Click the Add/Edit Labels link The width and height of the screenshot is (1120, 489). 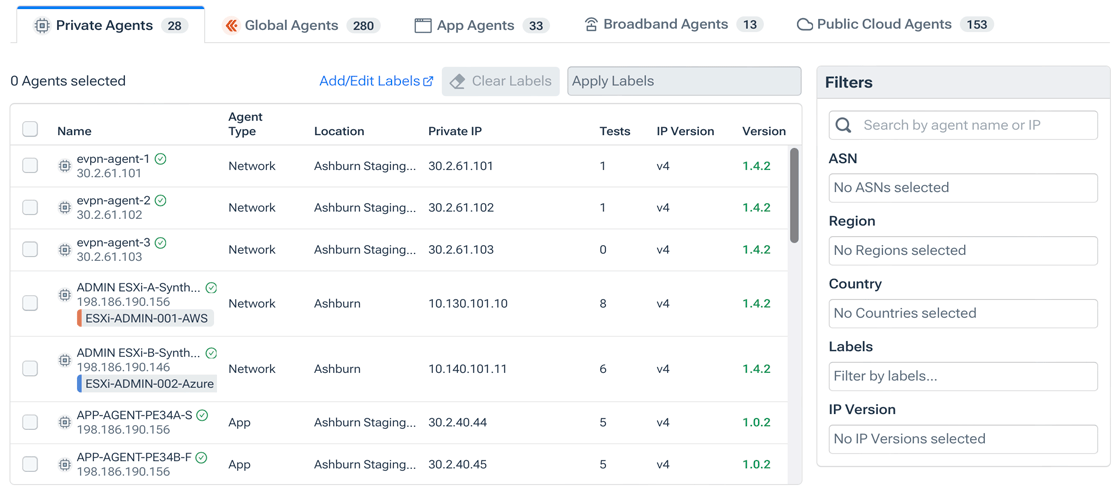(376, 81)
